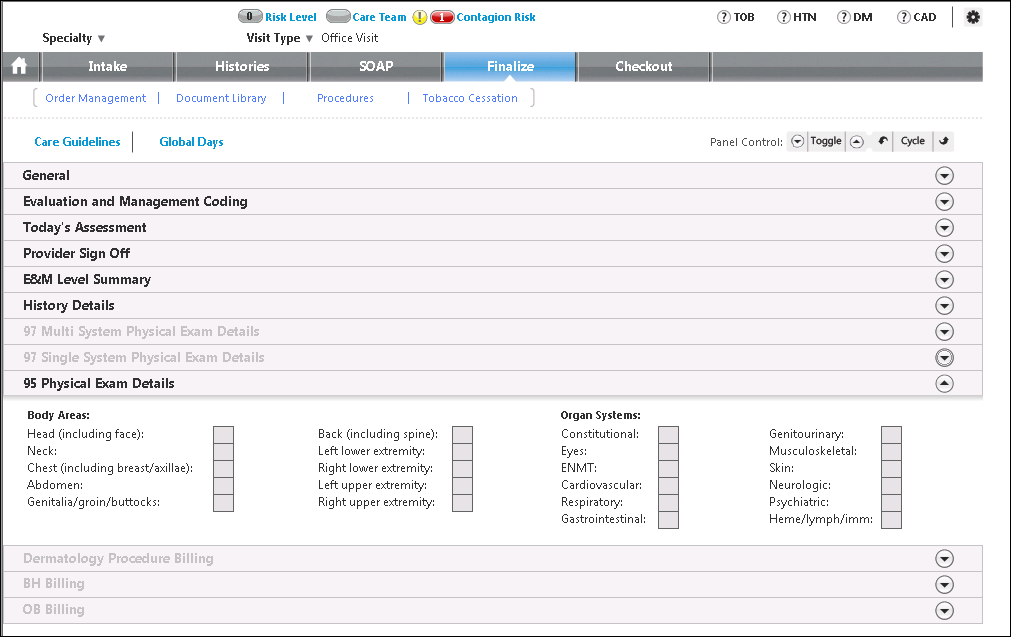Cycle panels forward with right curved arrow

943,141
